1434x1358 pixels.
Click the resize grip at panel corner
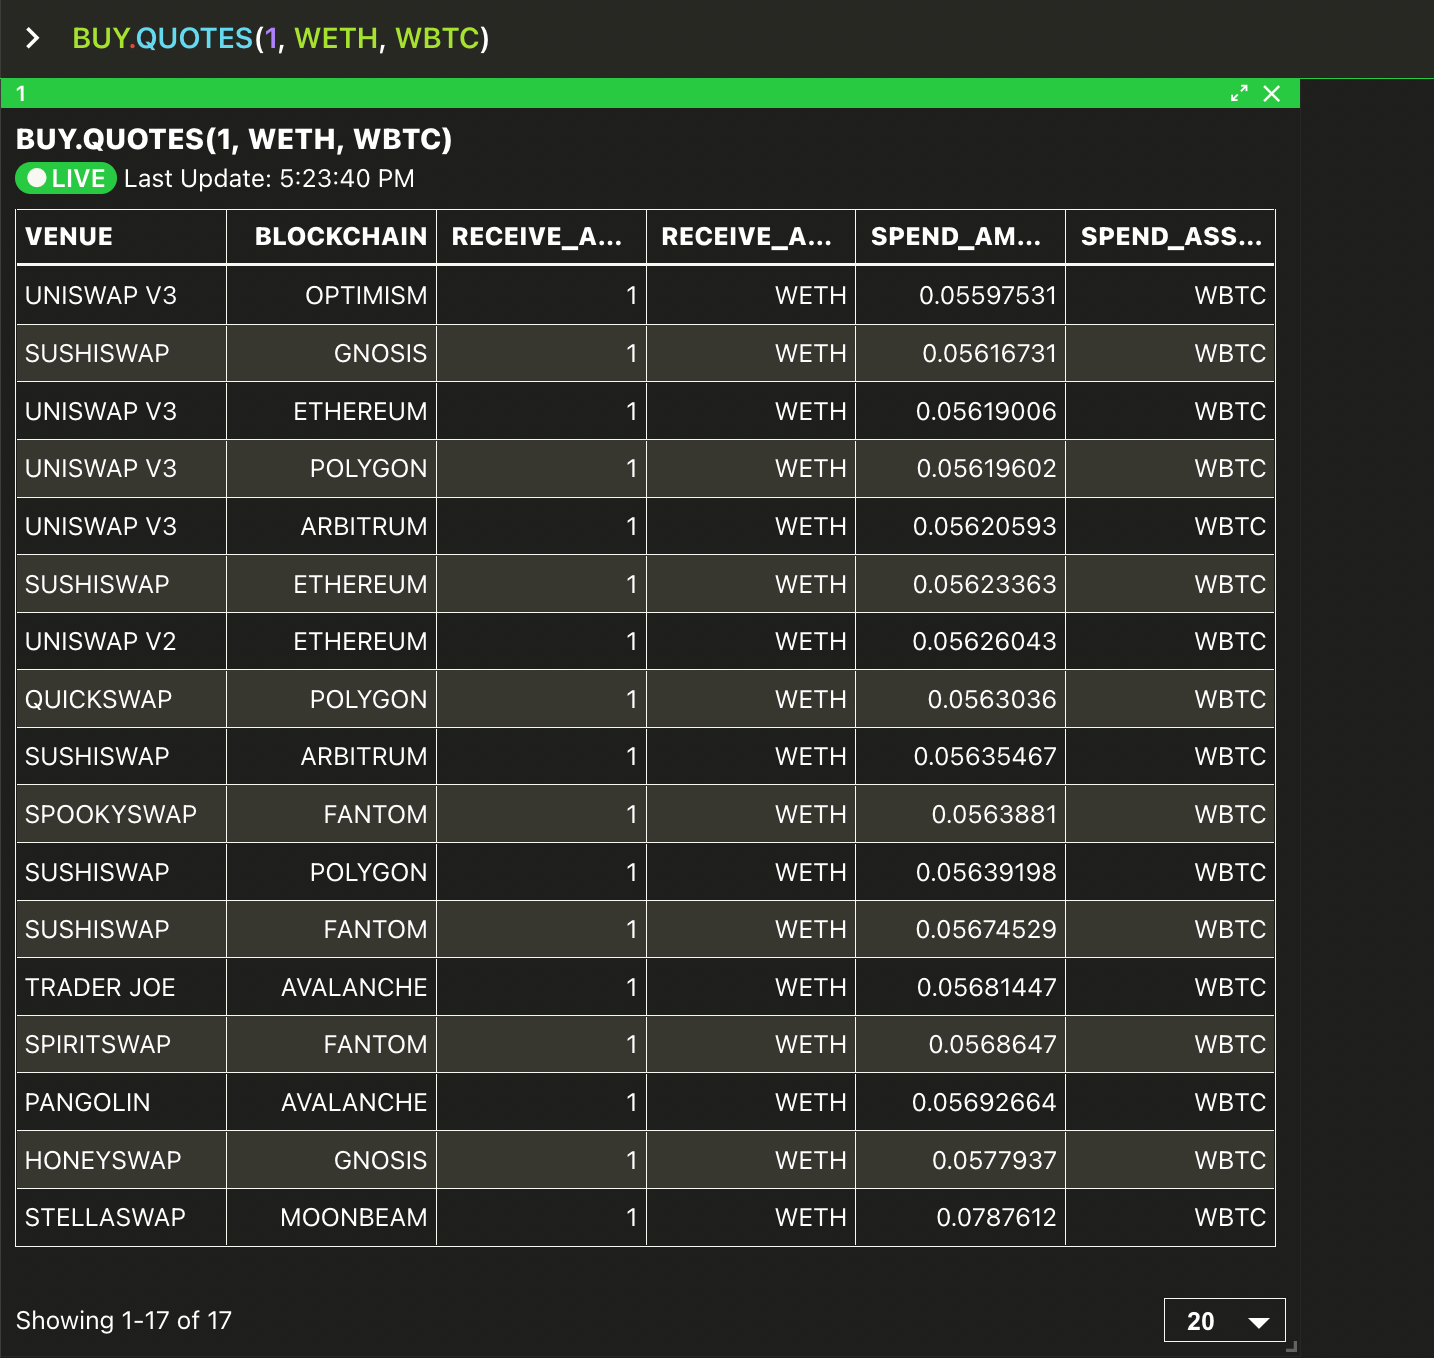click(1291, 1347)
